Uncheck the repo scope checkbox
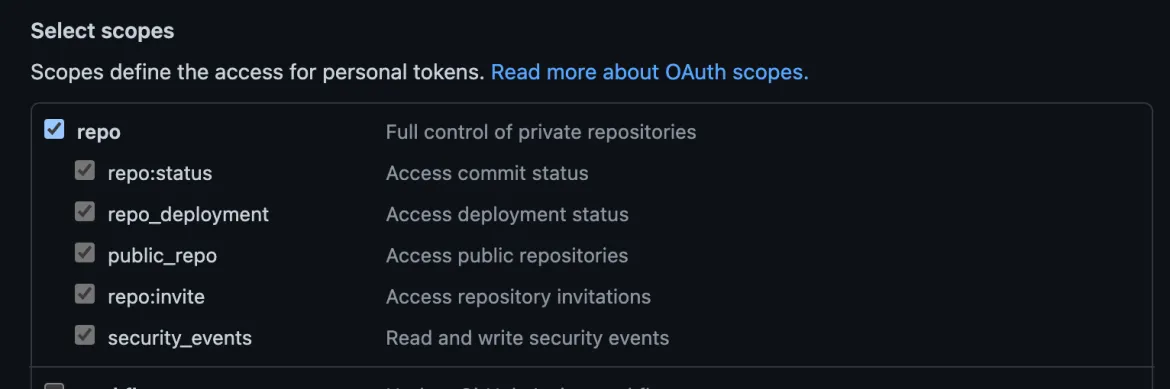The image size is (1170, 389). (54, 129)
